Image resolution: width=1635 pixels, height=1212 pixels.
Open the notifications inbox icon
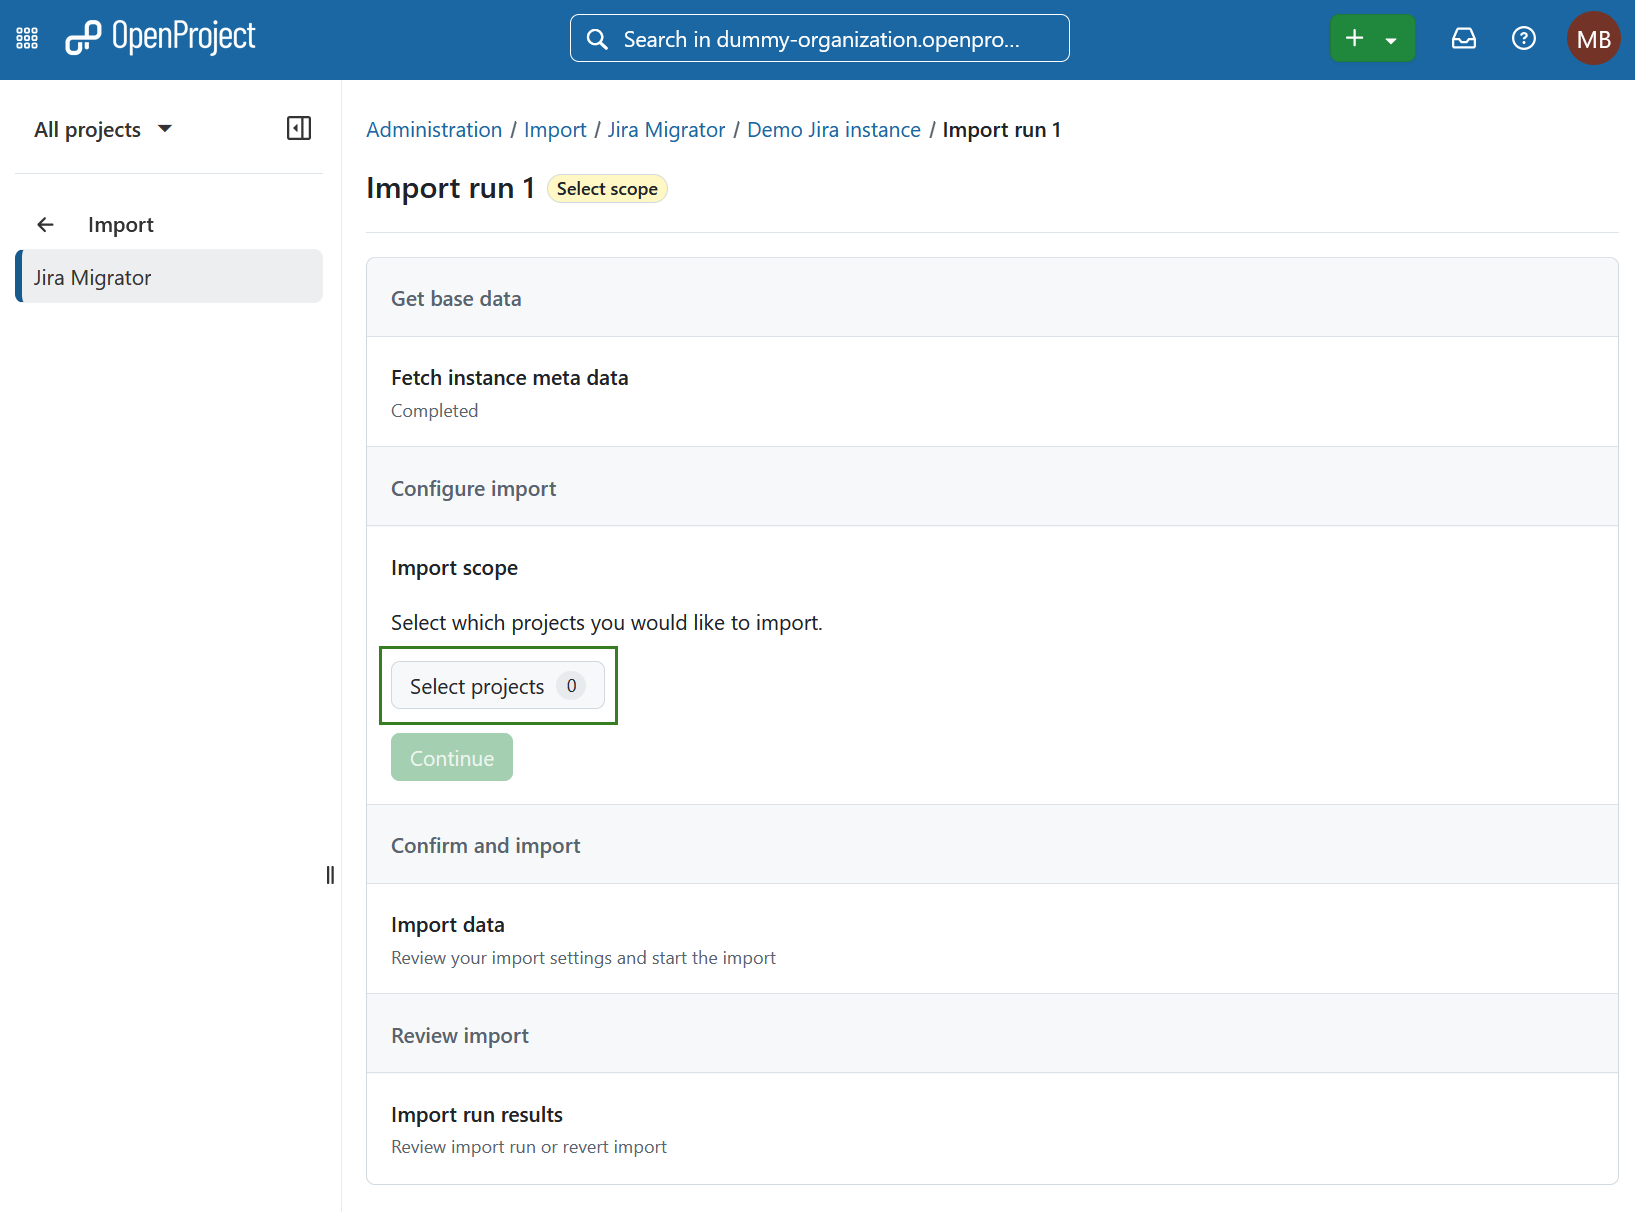[x=1464, y=38]
